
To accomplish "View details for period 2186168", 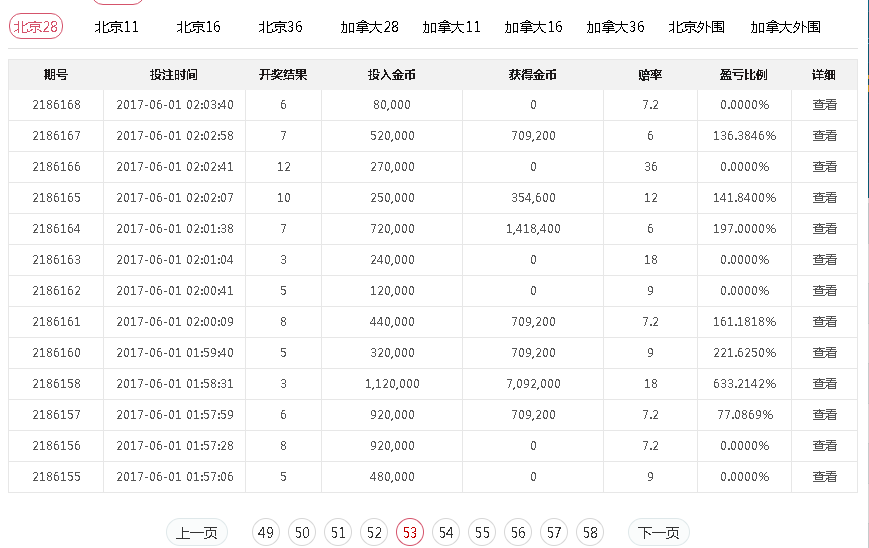I will (824, 105).
